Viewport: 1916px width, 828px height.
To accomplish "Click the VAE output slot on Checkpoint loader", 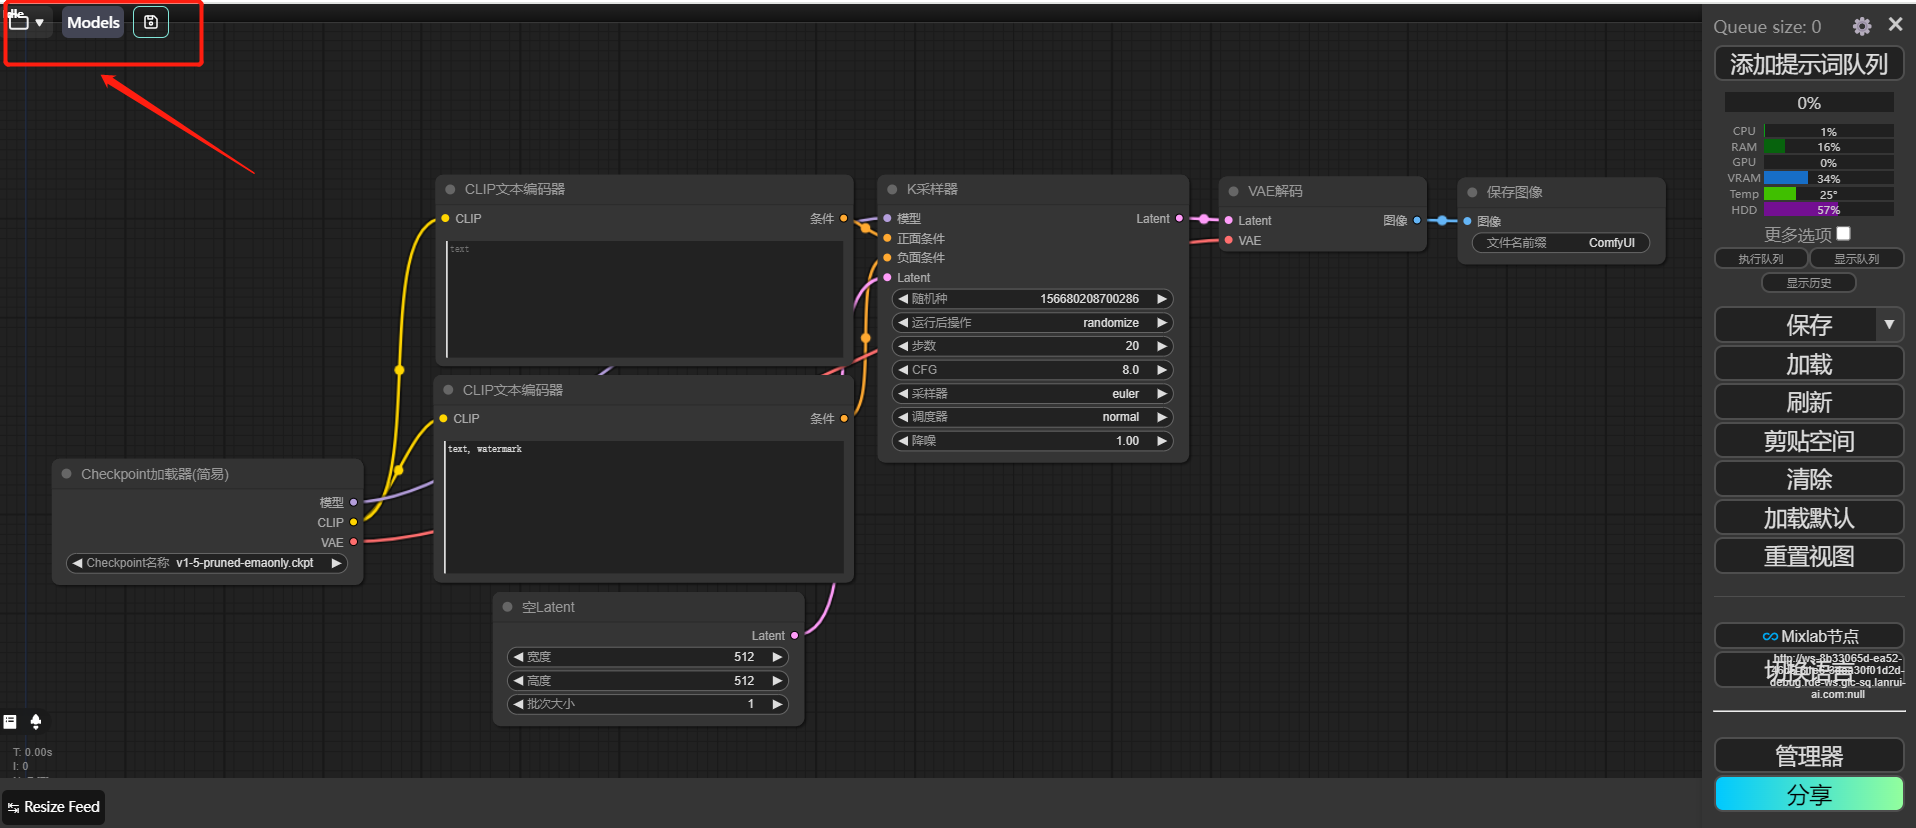I will point(353,542).
